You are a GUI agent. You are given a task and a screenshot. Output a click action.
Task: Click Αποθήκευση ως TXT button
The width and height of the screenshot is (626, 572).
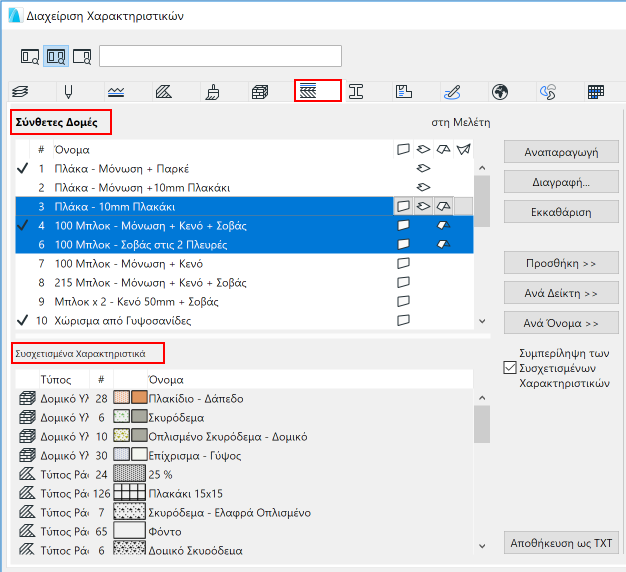click(561, 543)
